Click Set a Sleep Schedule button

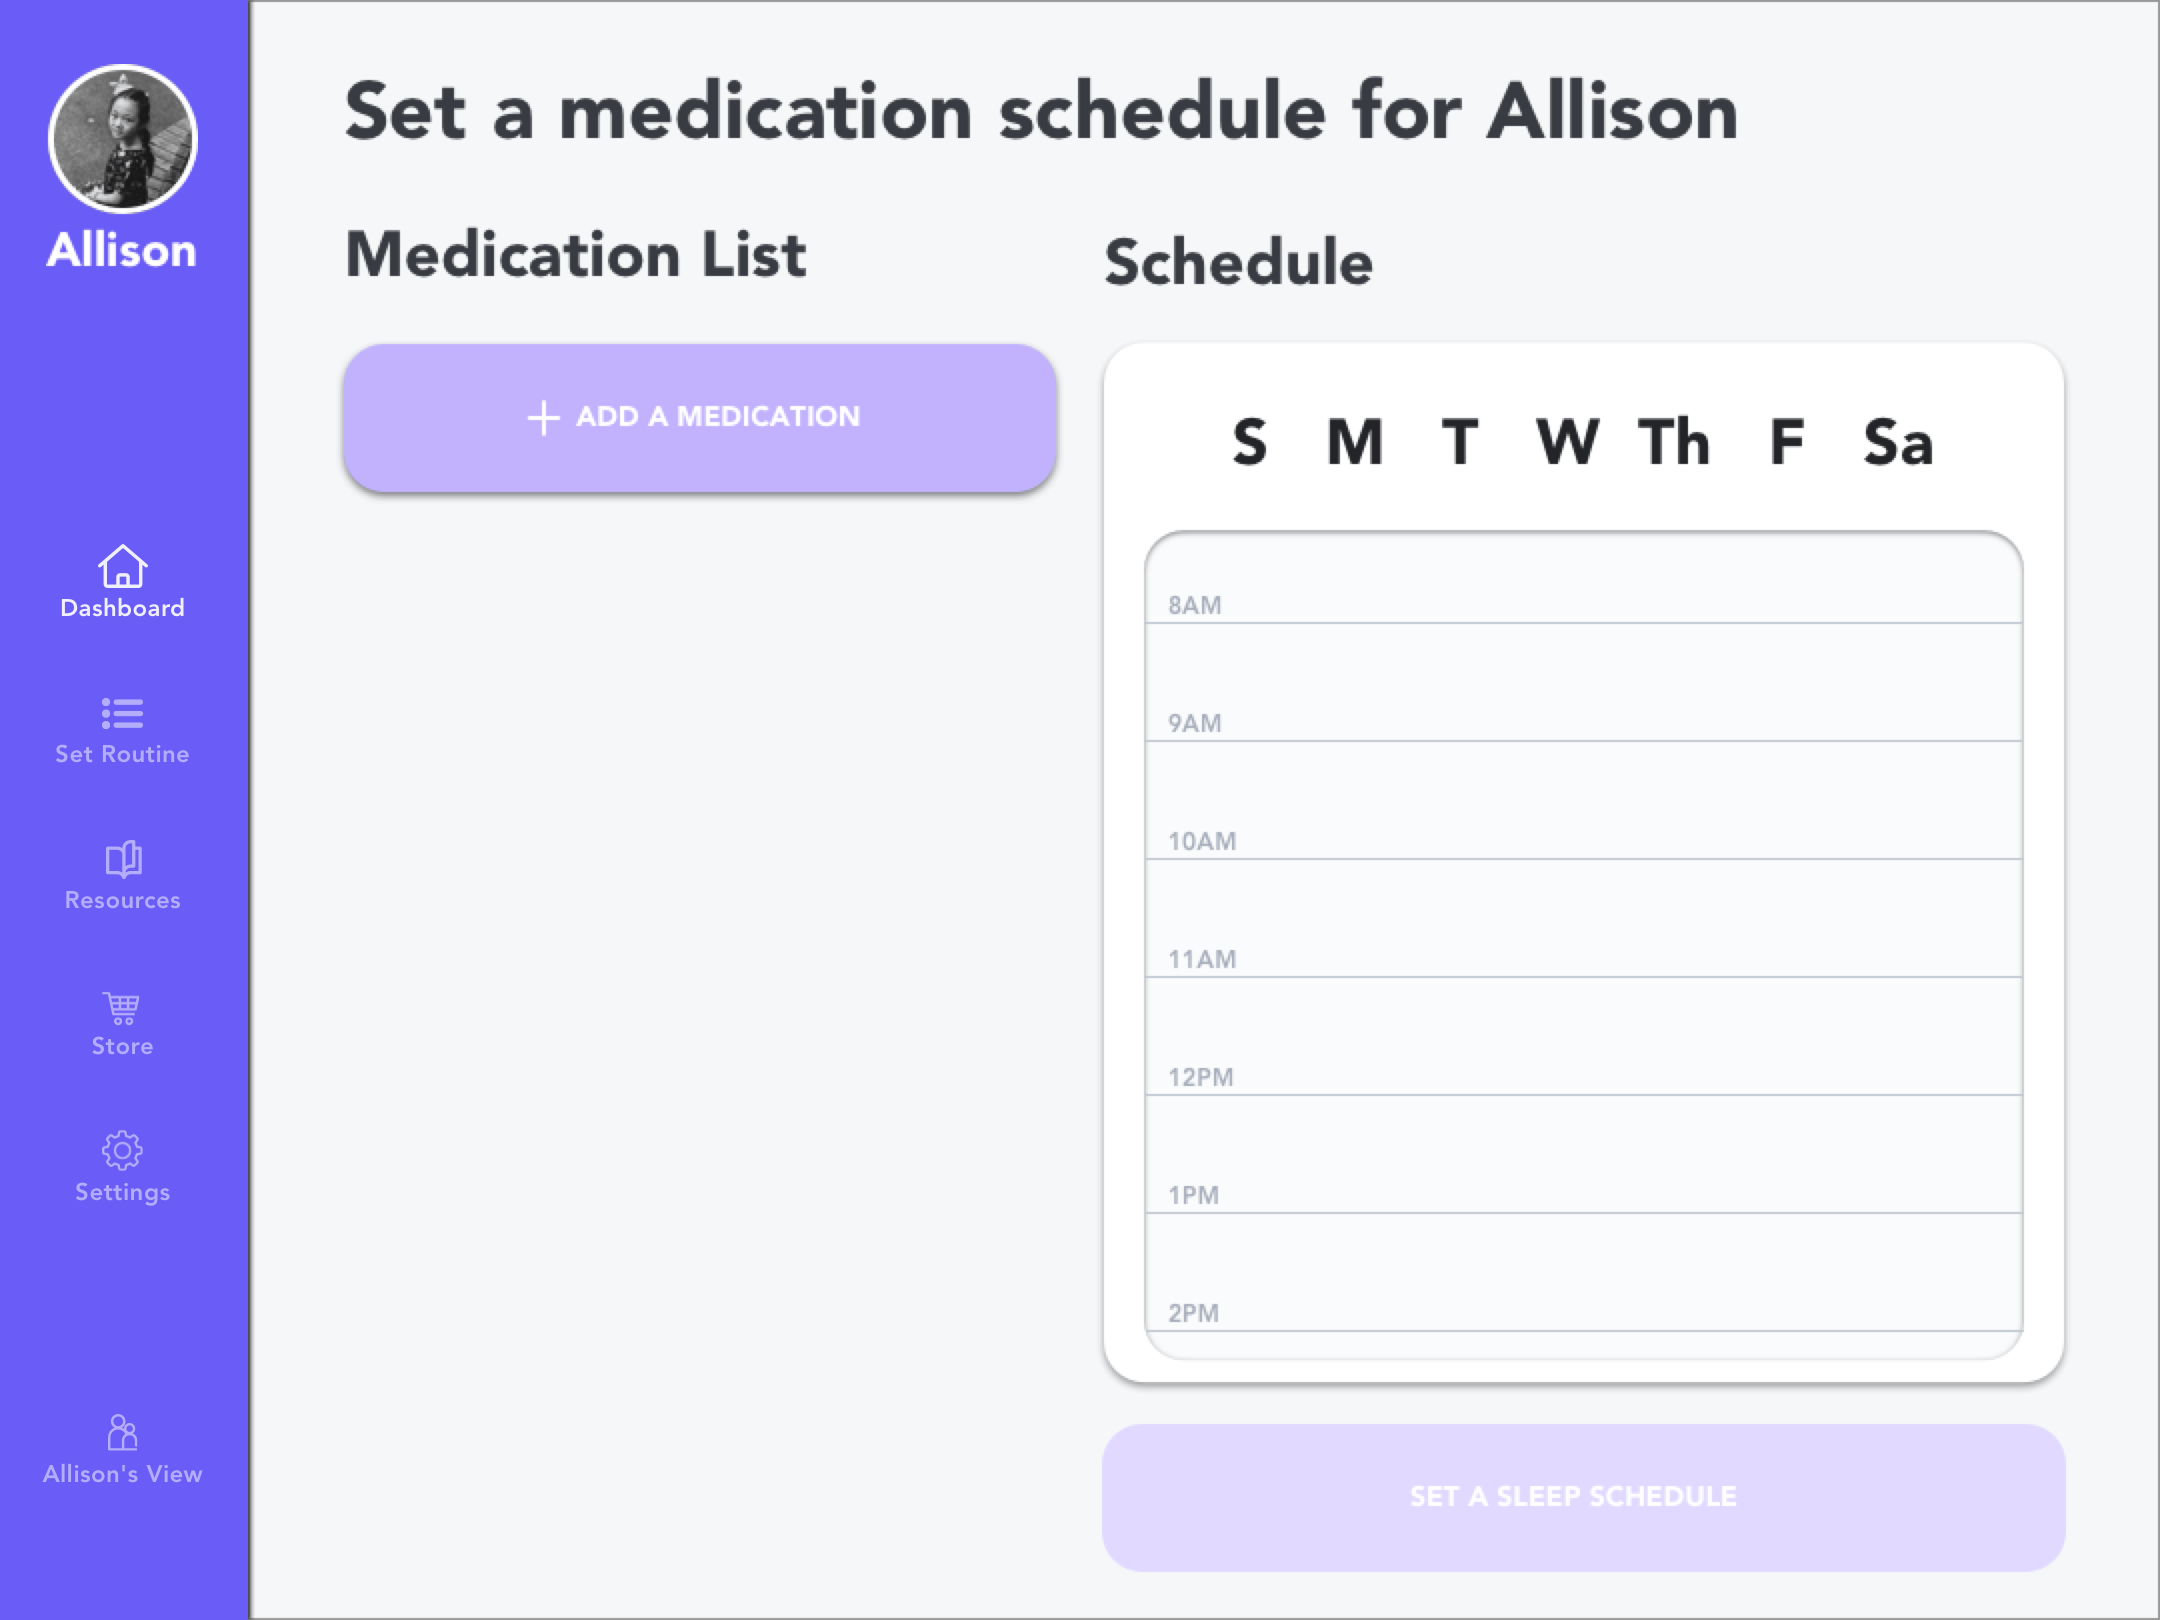1584,1497
